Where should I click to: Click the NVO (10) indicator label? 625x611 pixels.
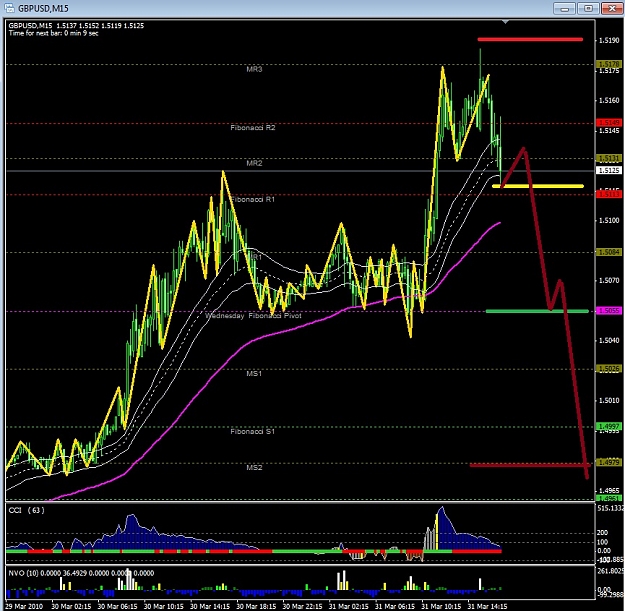point(81,573)
